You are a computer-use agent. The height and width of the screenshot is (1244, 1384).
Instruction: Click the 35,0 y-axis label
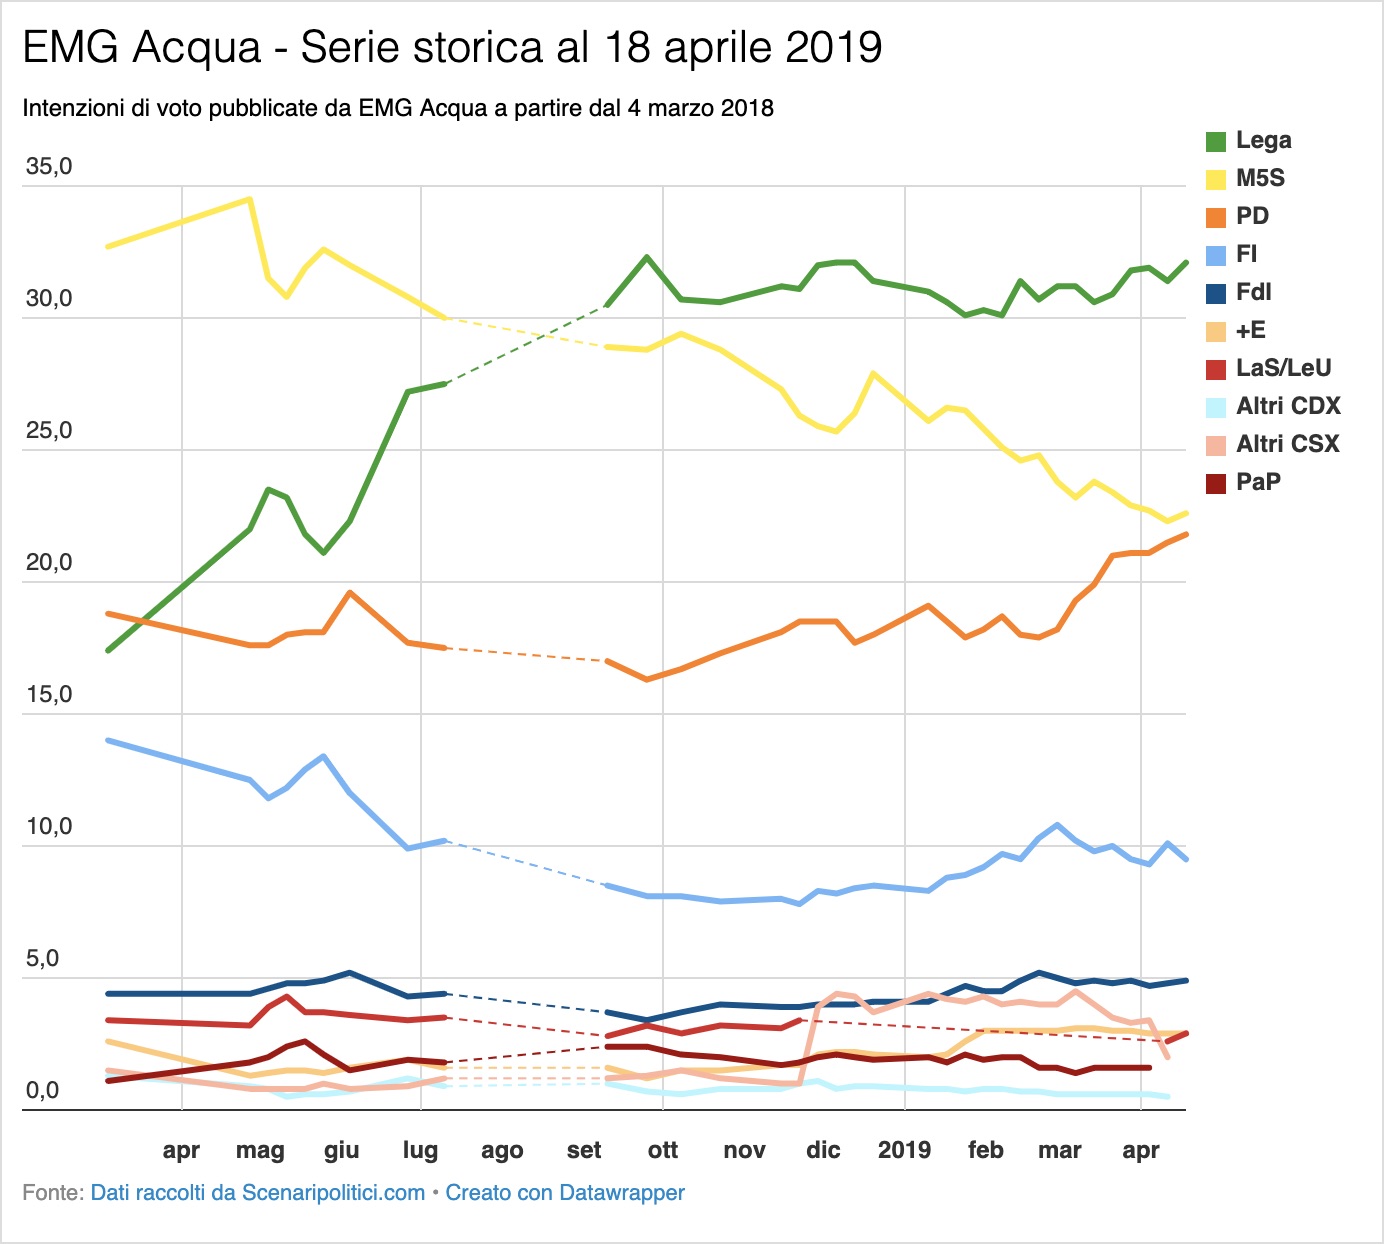[49, 167]
